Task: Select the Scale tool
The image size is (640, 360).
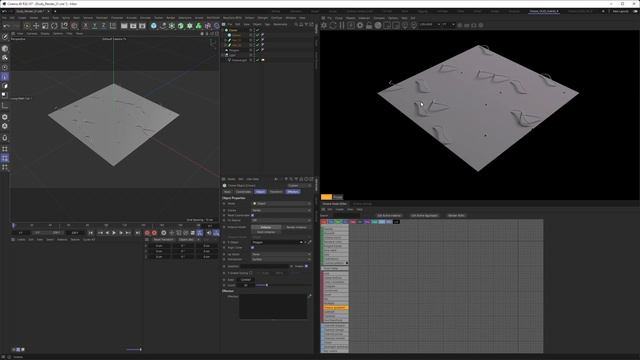Action: click(x=45, y=26)
